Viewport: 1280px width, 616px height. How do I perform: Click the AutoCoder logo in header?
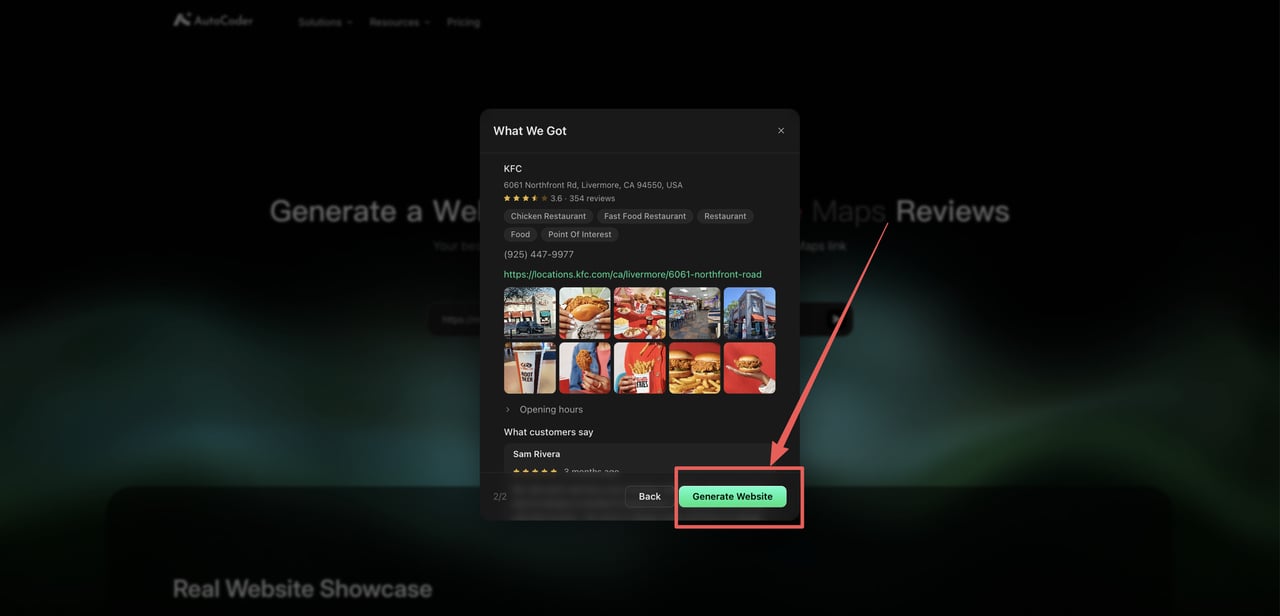tap(213, 20)
